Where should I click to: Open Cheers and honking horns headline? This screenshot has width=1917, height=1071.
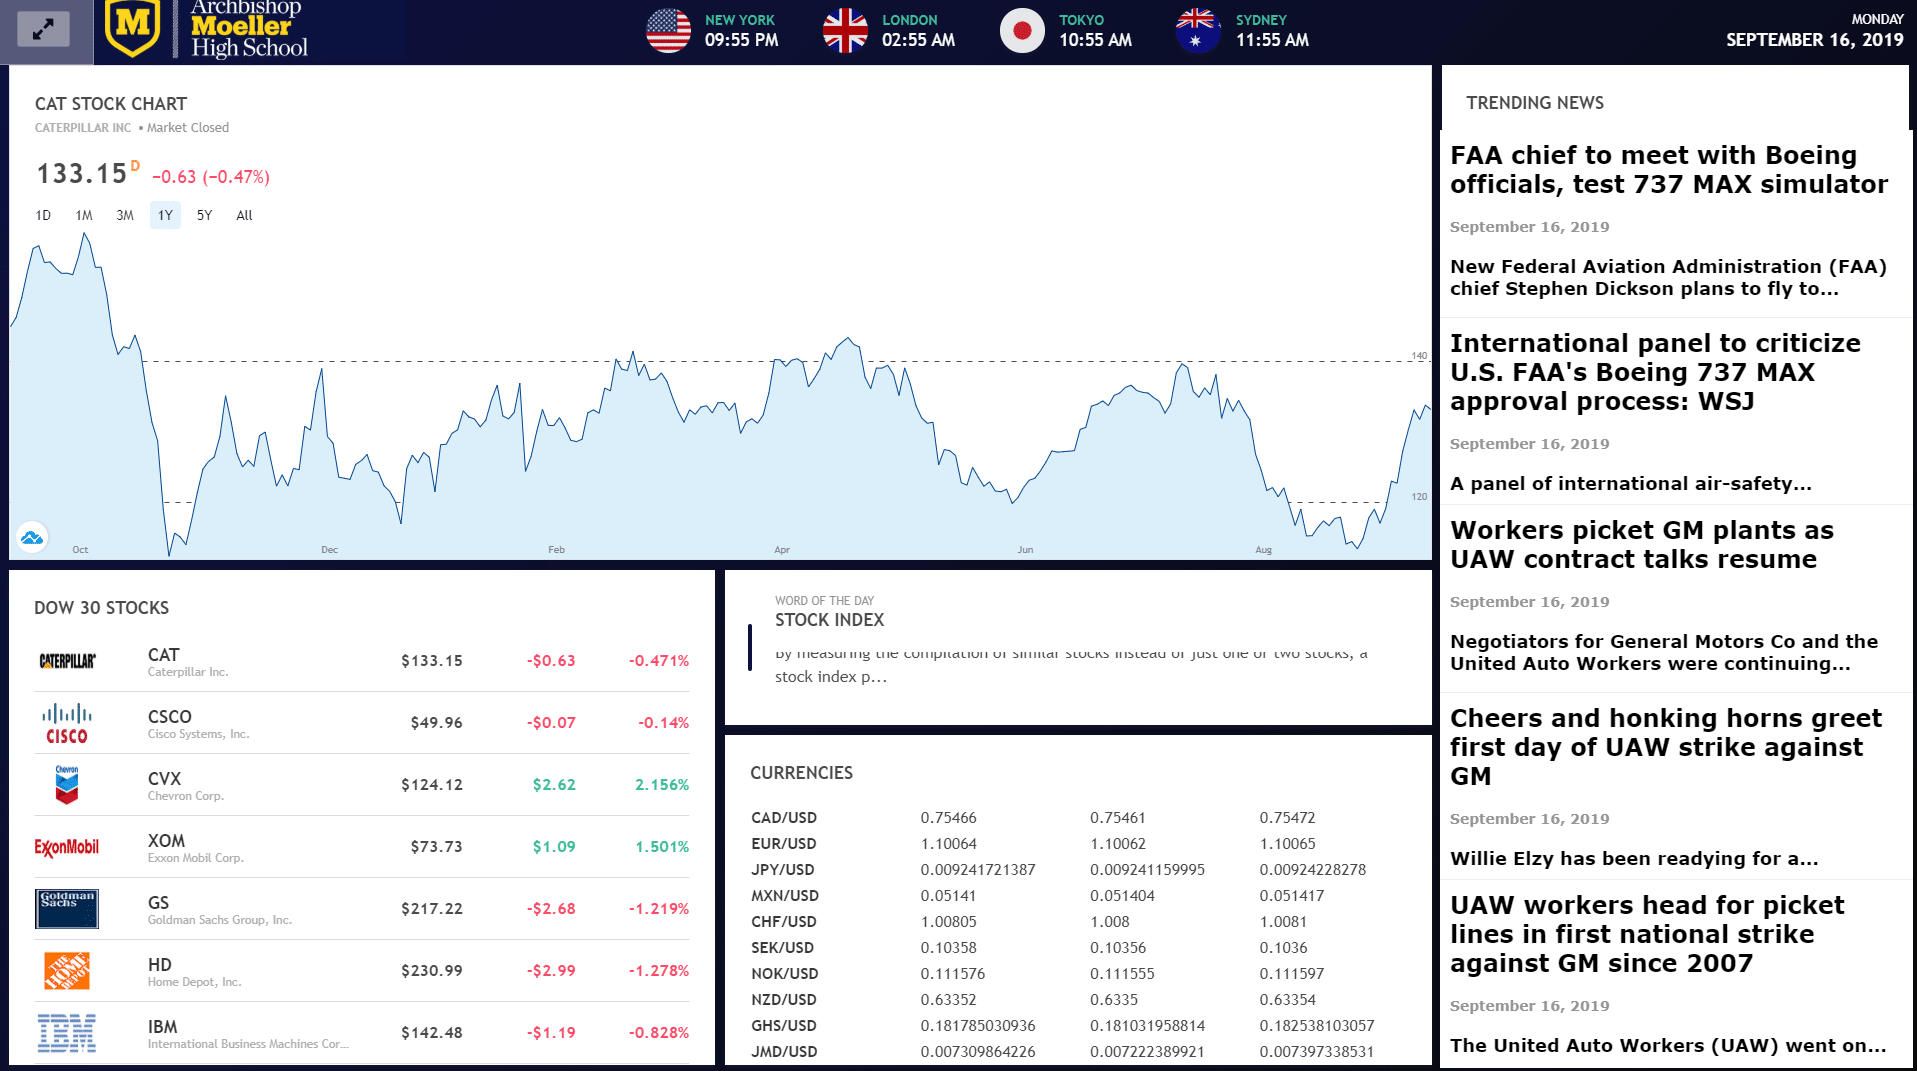(1666, 747)
